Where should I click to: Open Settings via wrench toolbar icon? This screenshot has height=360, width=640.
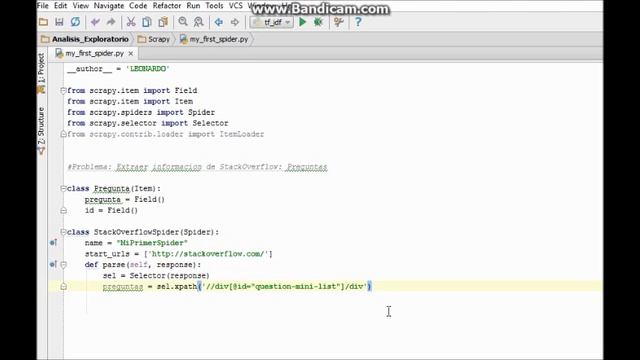click(x=338, y=22)
